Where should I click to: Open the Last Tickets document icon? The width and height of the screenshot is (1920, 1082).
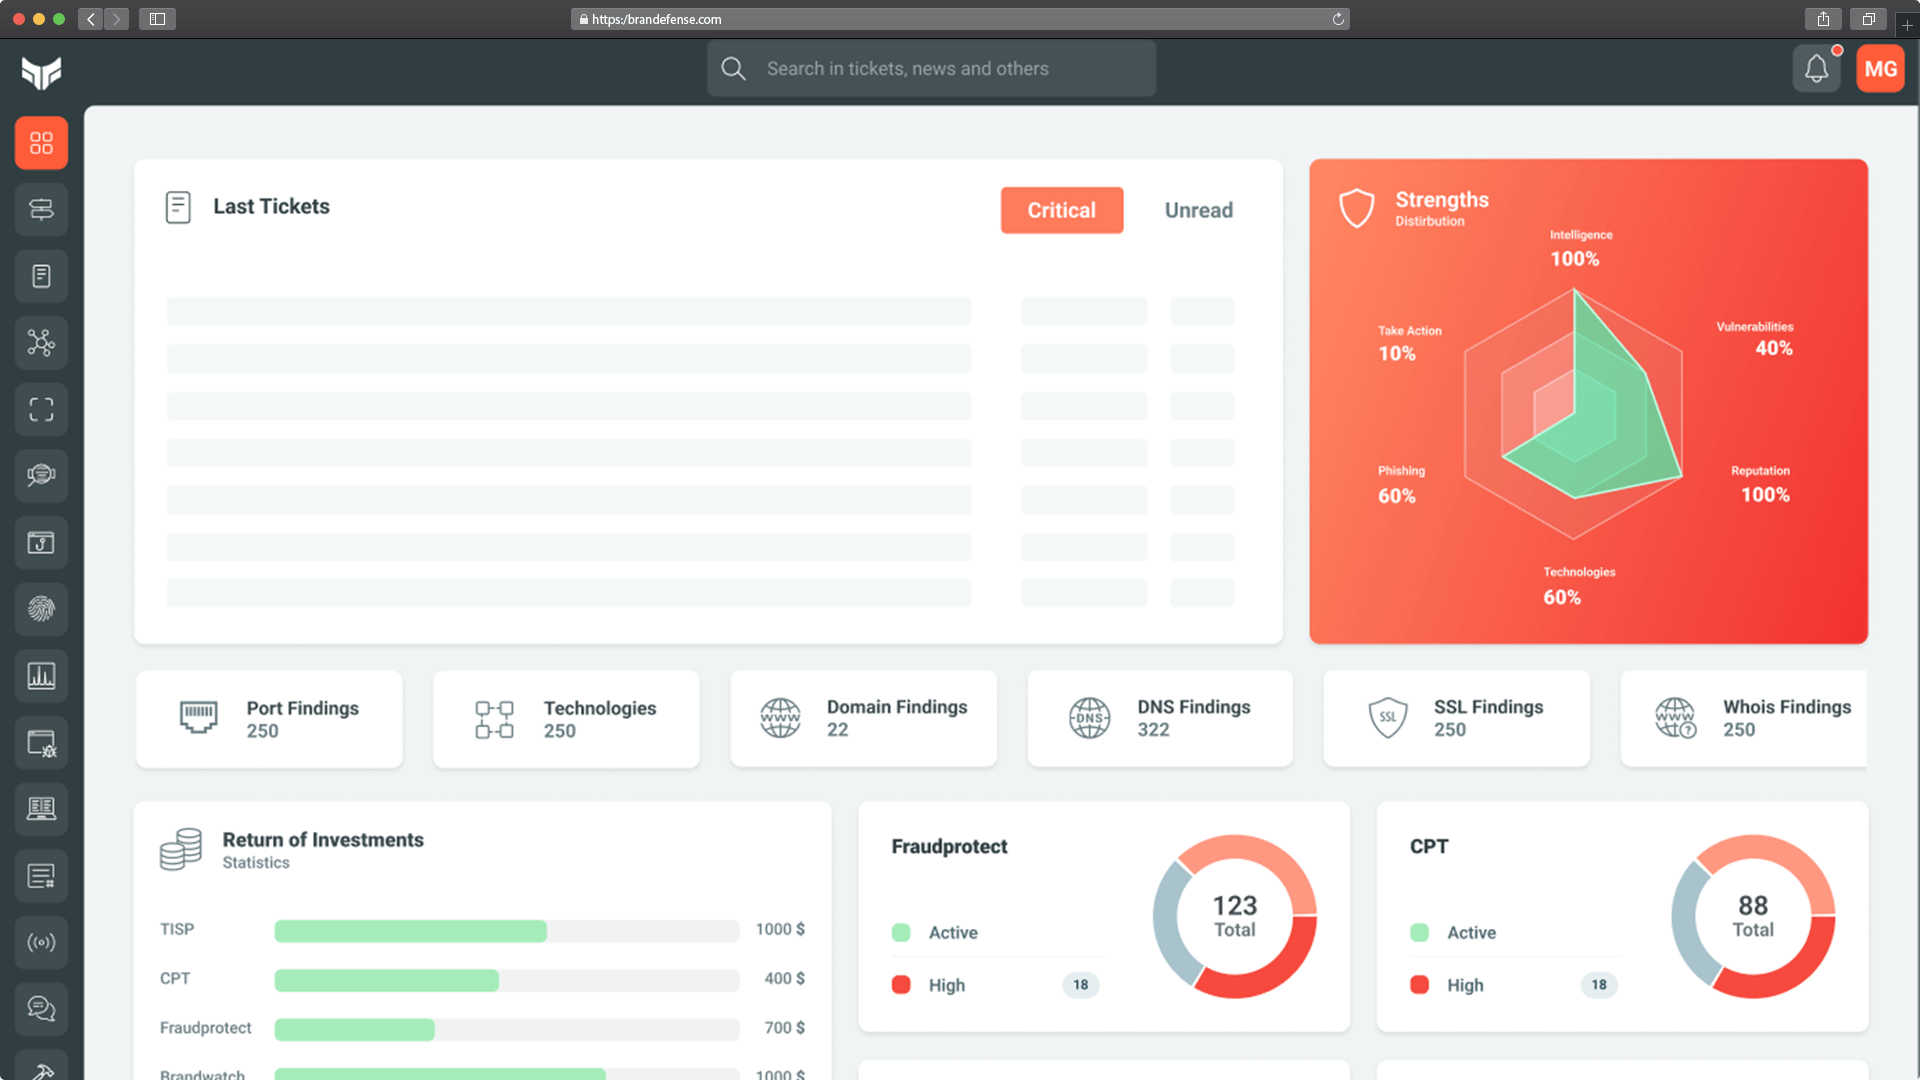tap(178, 207)
